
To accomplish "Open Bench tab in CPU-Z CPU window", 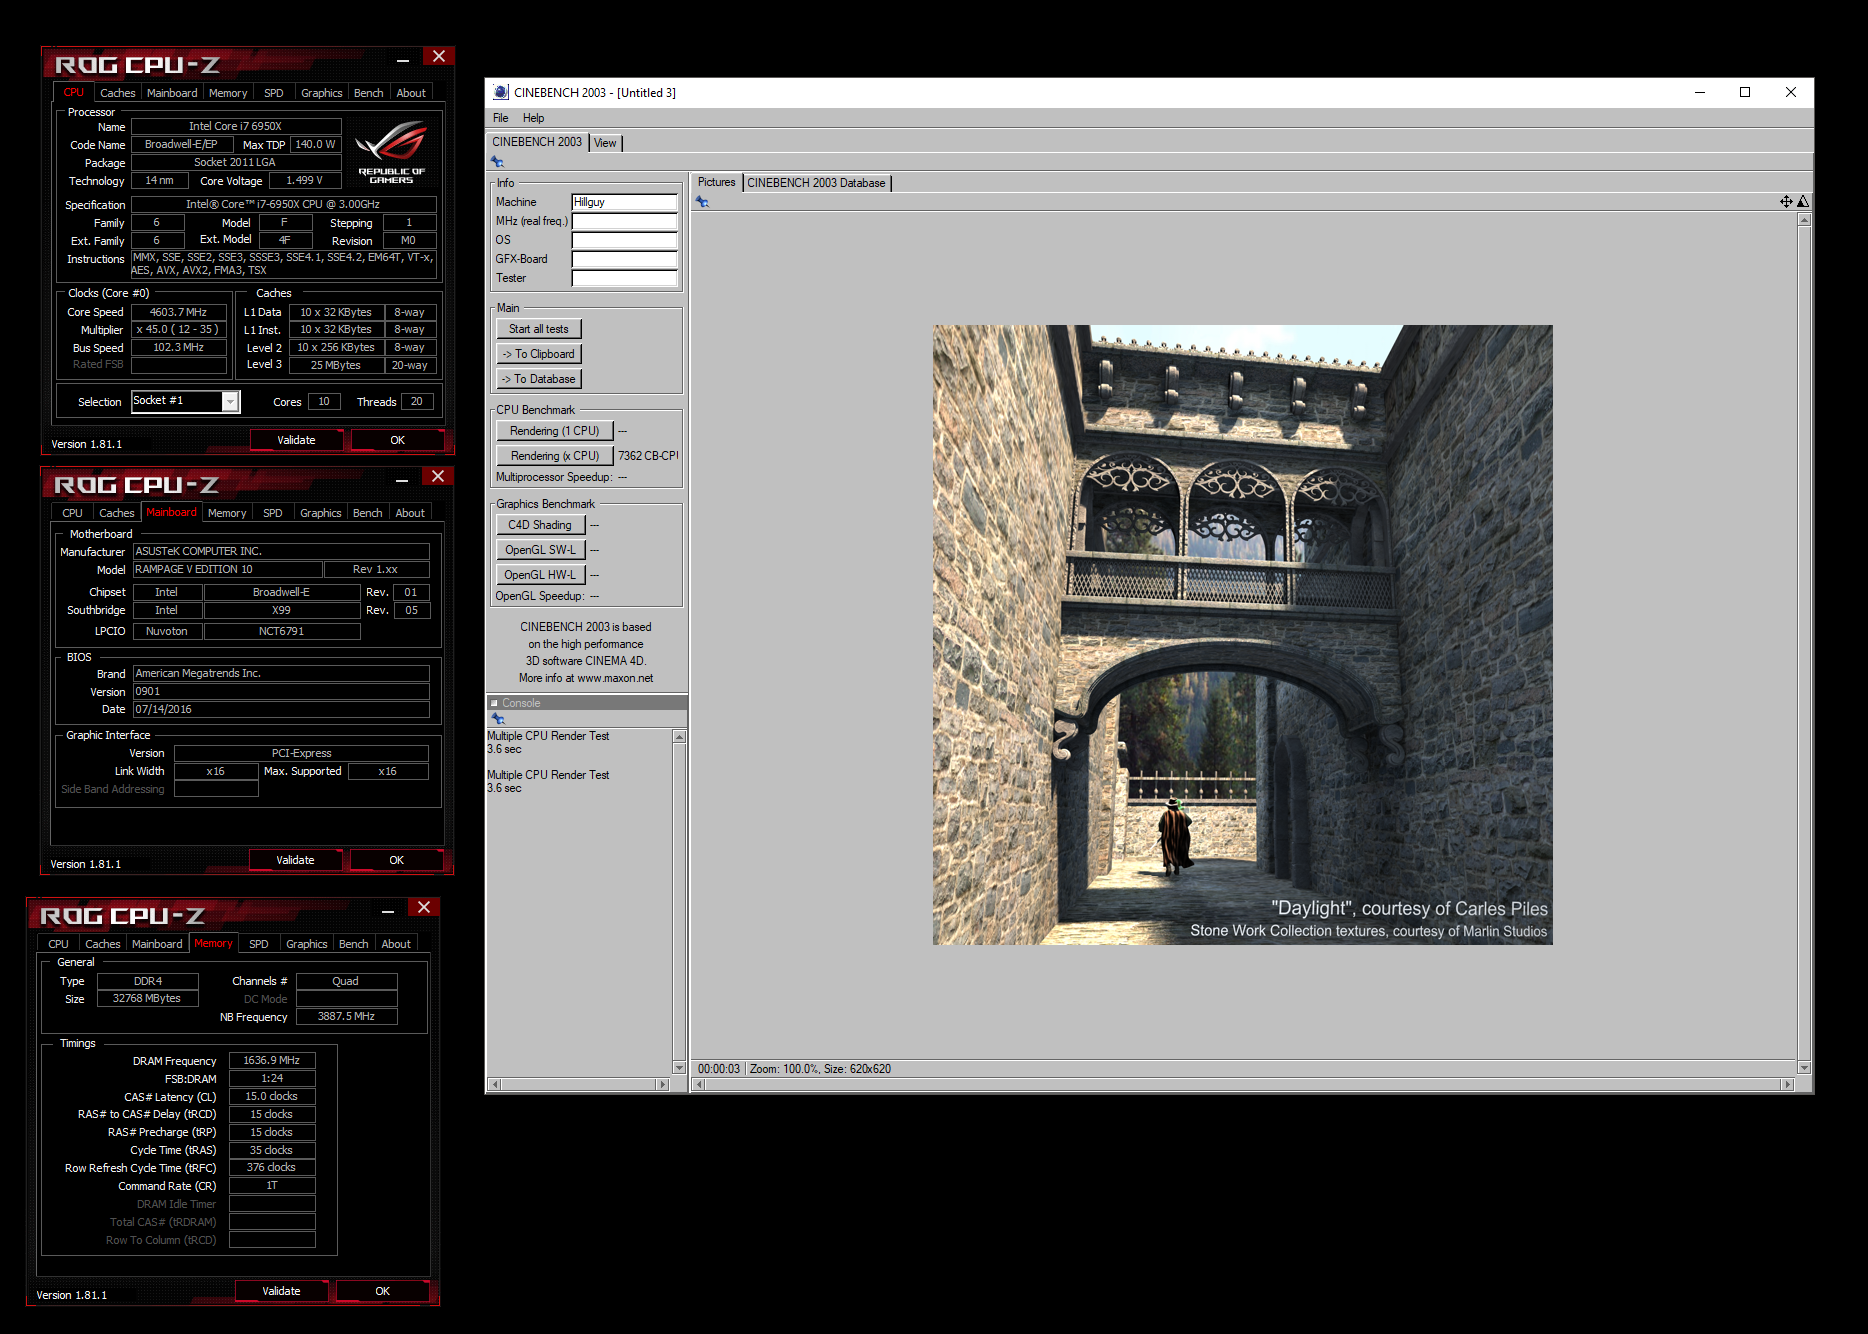I will click(368, 93).
